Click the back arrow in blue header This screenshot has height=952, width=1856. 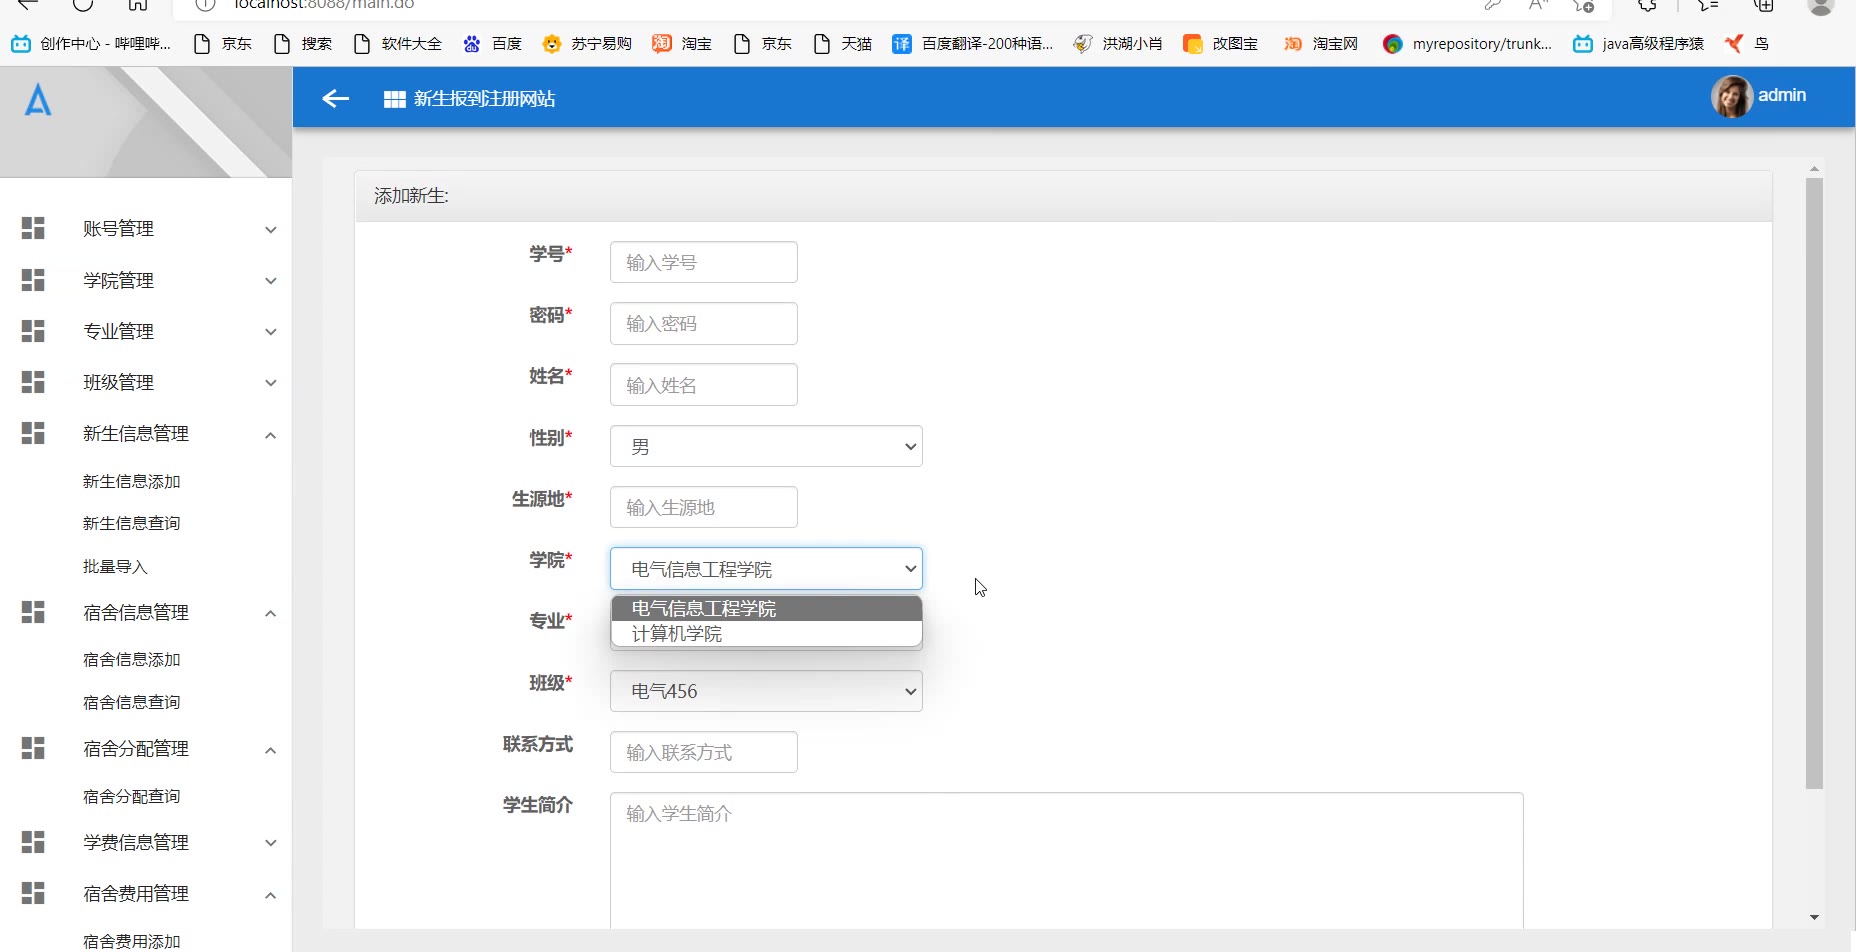pos(335,98)
